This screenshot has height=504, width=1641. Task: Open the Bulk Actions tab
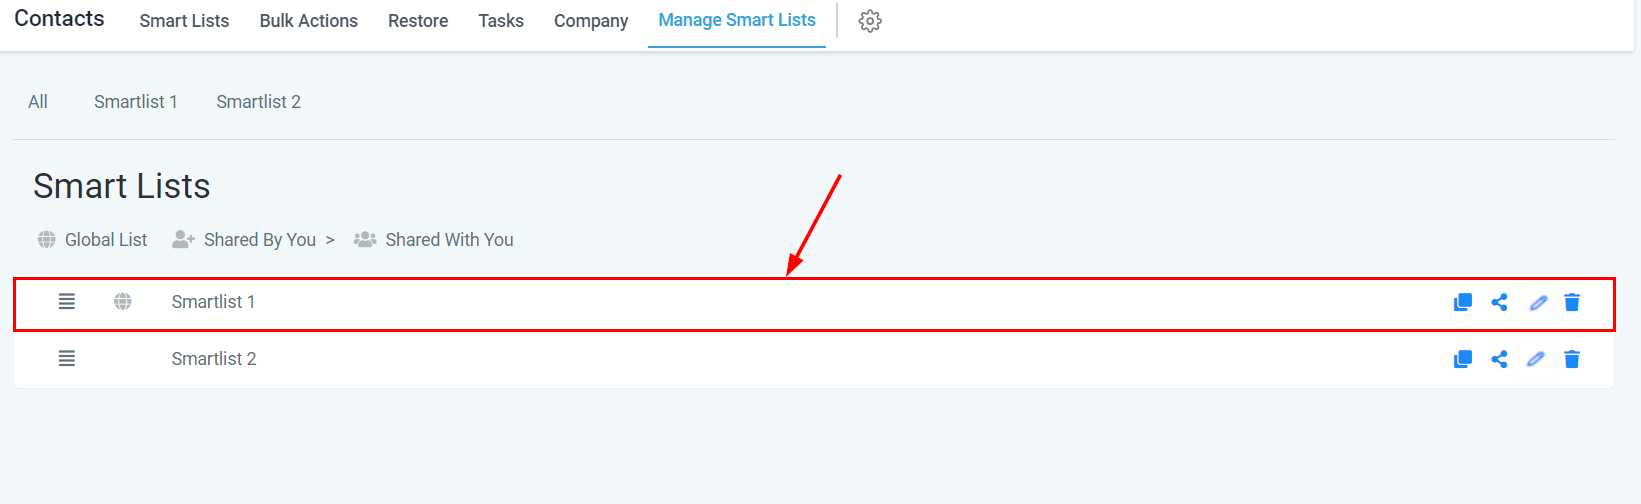(x=308, y=21)
